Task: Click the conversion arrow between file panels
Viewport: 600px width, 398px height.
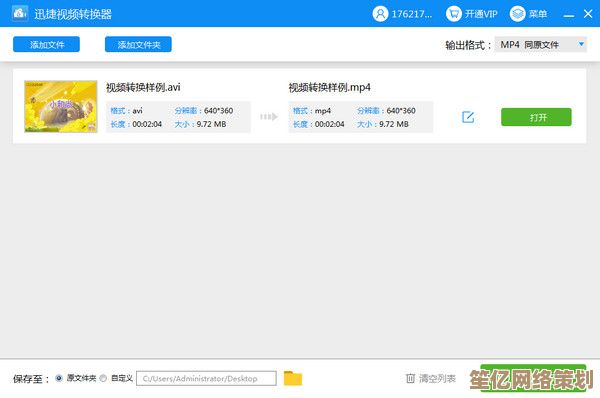Action: pos(269,116)
